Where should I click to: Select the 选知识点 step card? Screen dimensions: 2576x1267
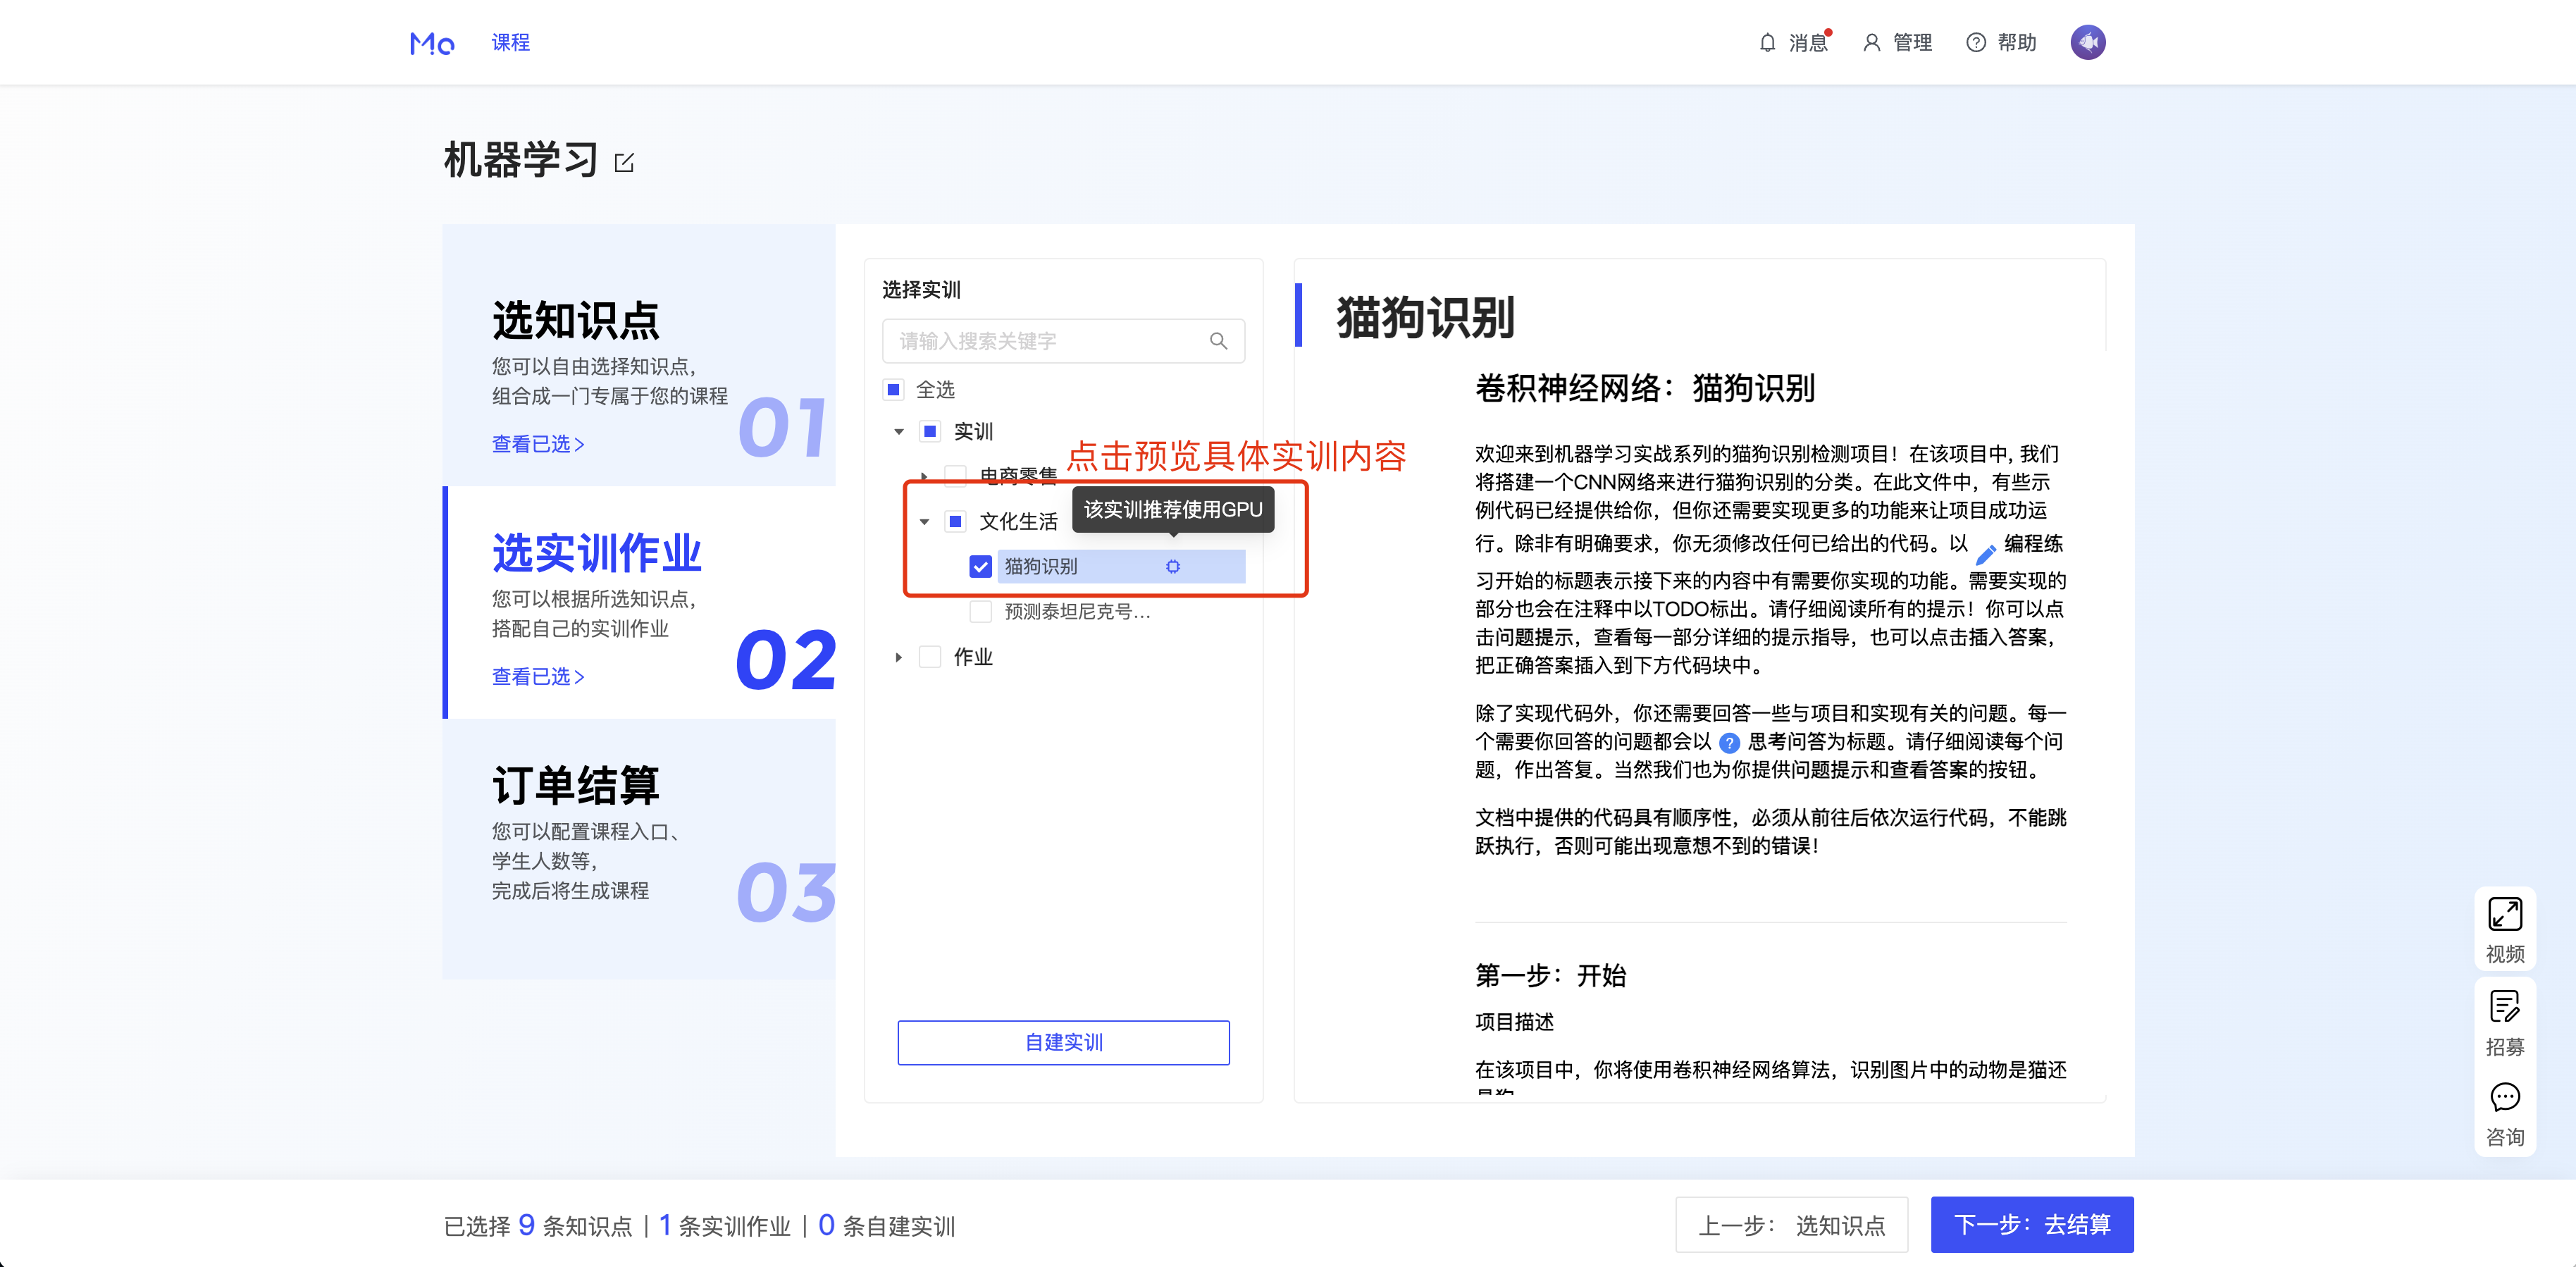click(x=639, y=355)
